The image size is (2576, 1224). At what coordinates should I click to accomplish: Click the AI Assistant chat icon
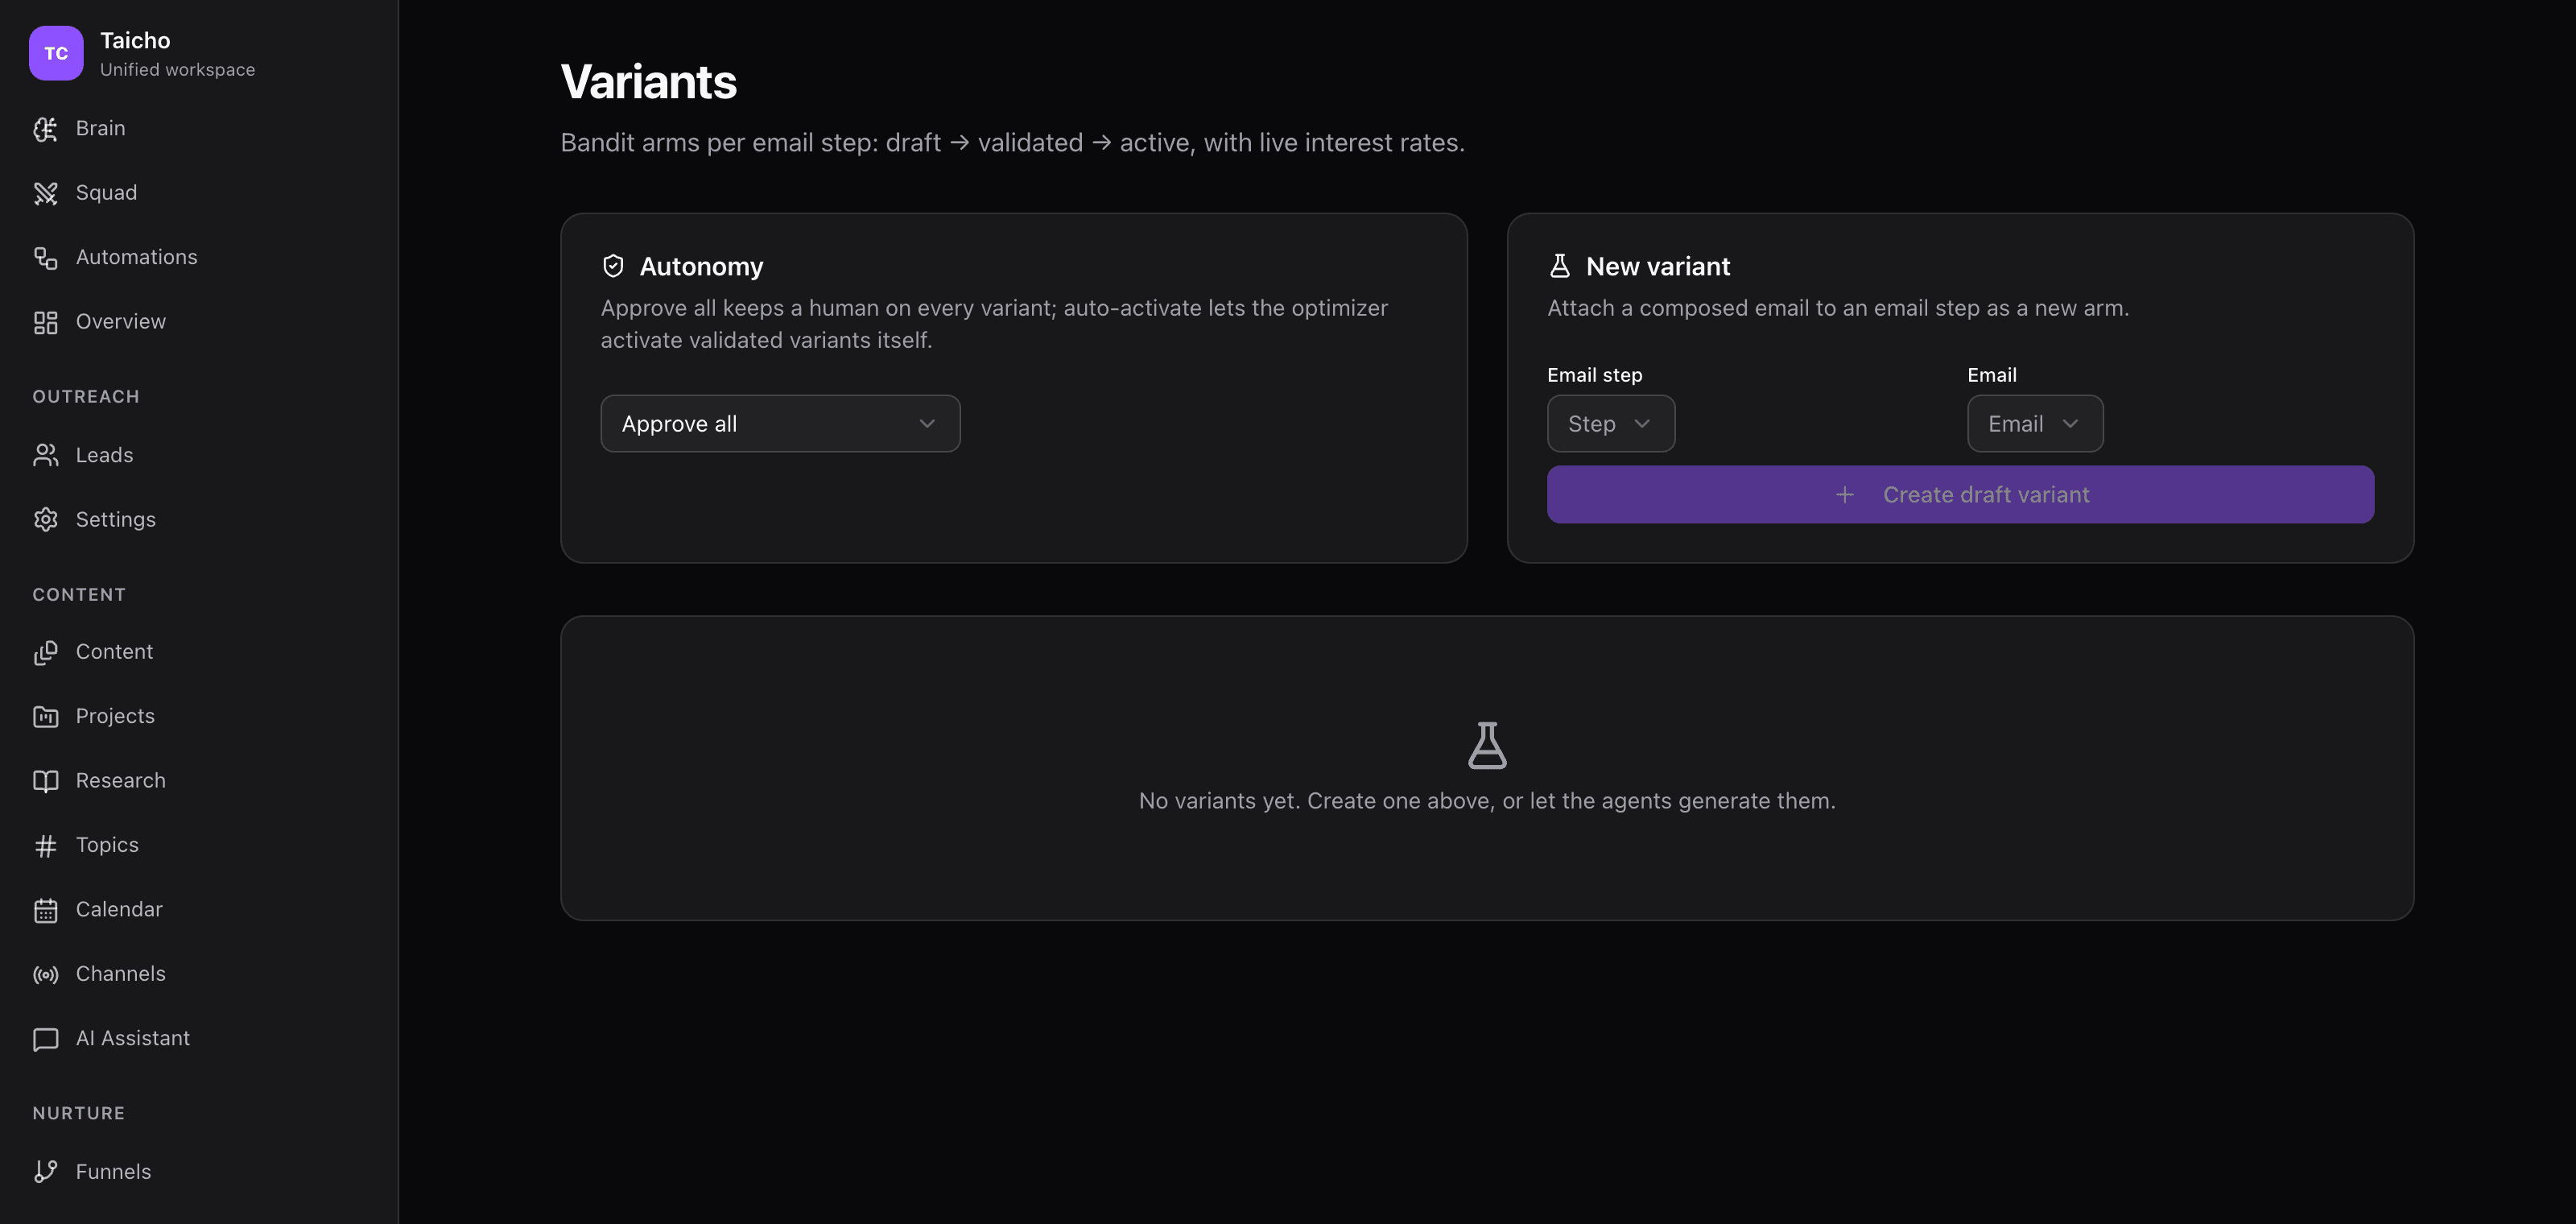[x=45, y=1039]
